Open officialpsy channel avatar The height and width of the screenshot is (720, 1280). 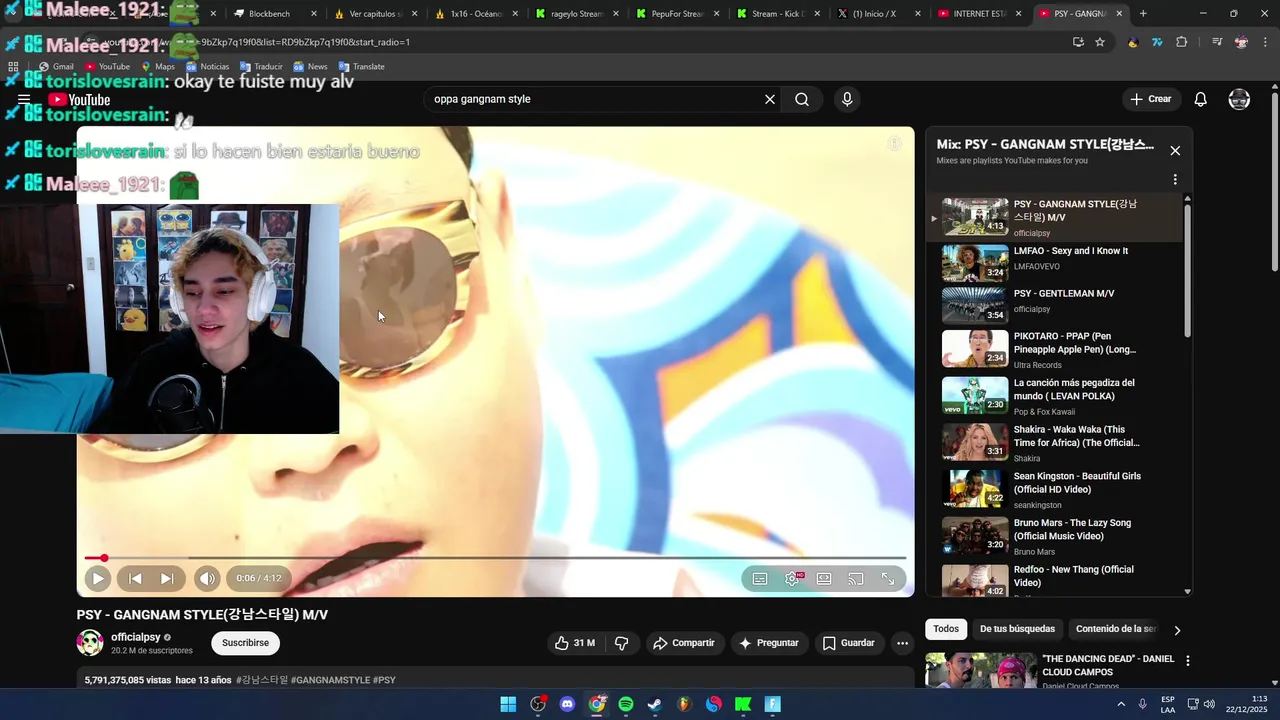pyautogui.click(x=90, y=643)
